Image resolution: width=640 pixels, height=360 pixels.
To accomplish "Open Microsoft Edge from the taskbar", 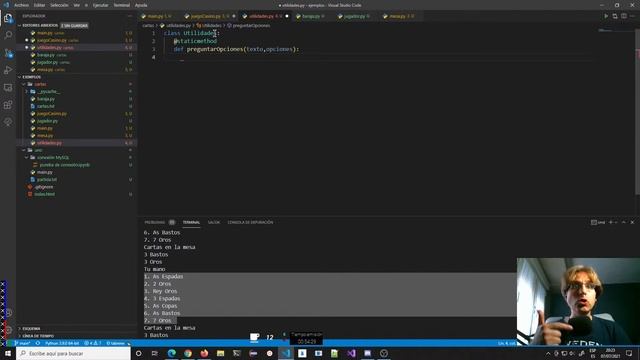I will point(171,353).
